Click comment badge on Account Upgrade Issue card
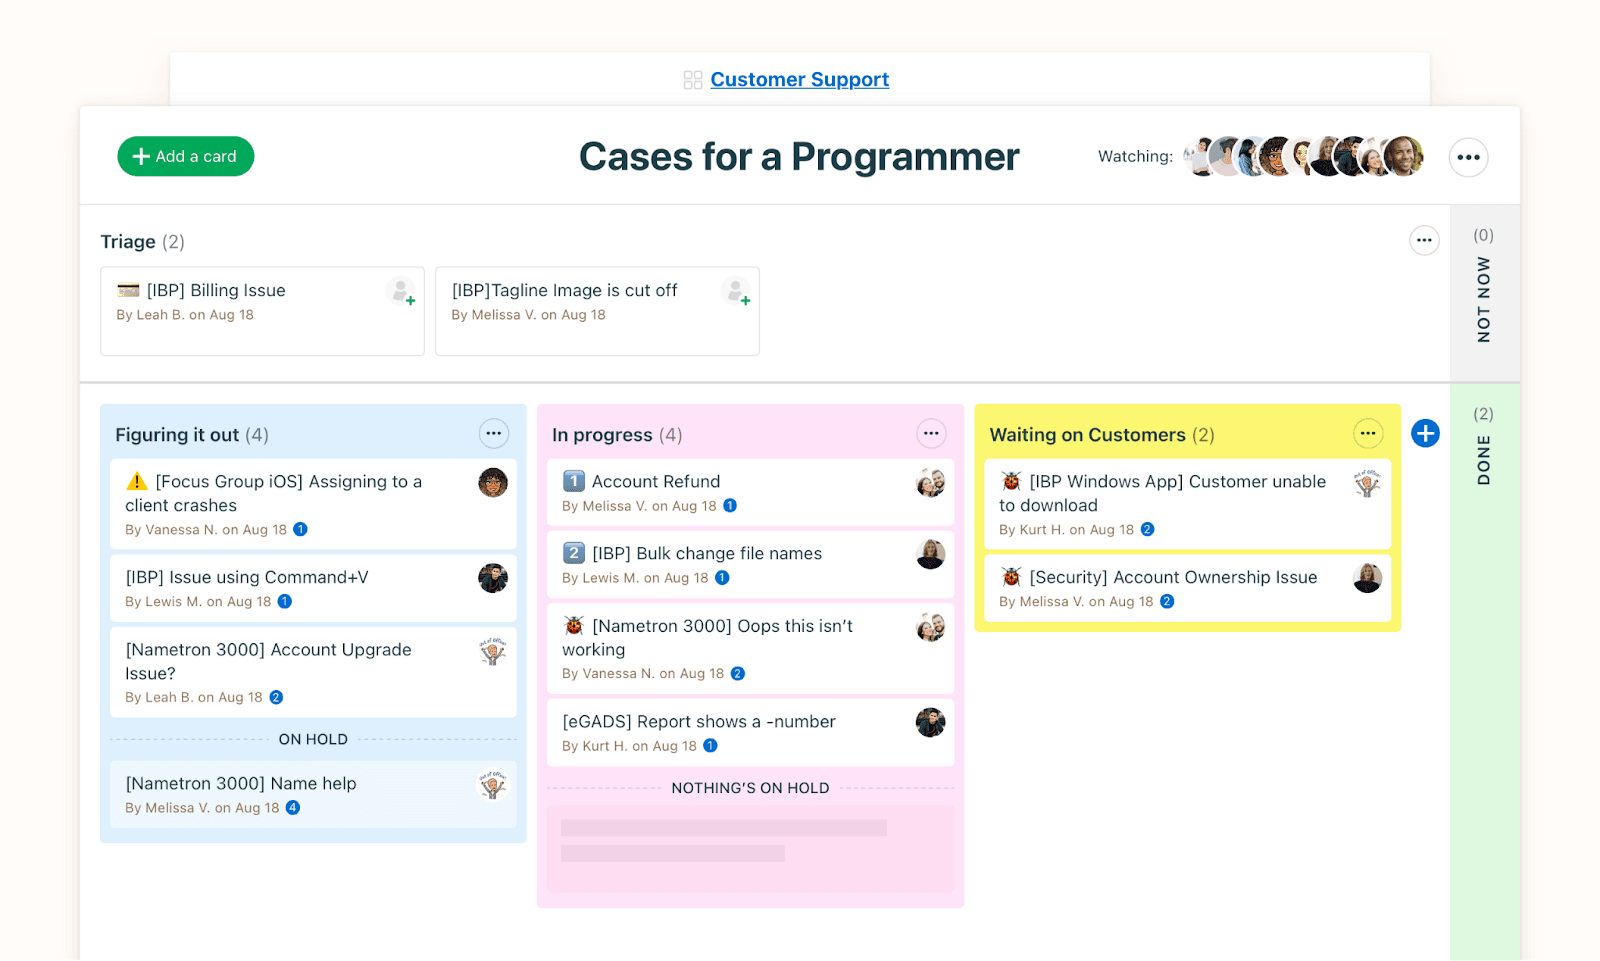The height and width of the screenshot is (961, 1600). point(276,697)
